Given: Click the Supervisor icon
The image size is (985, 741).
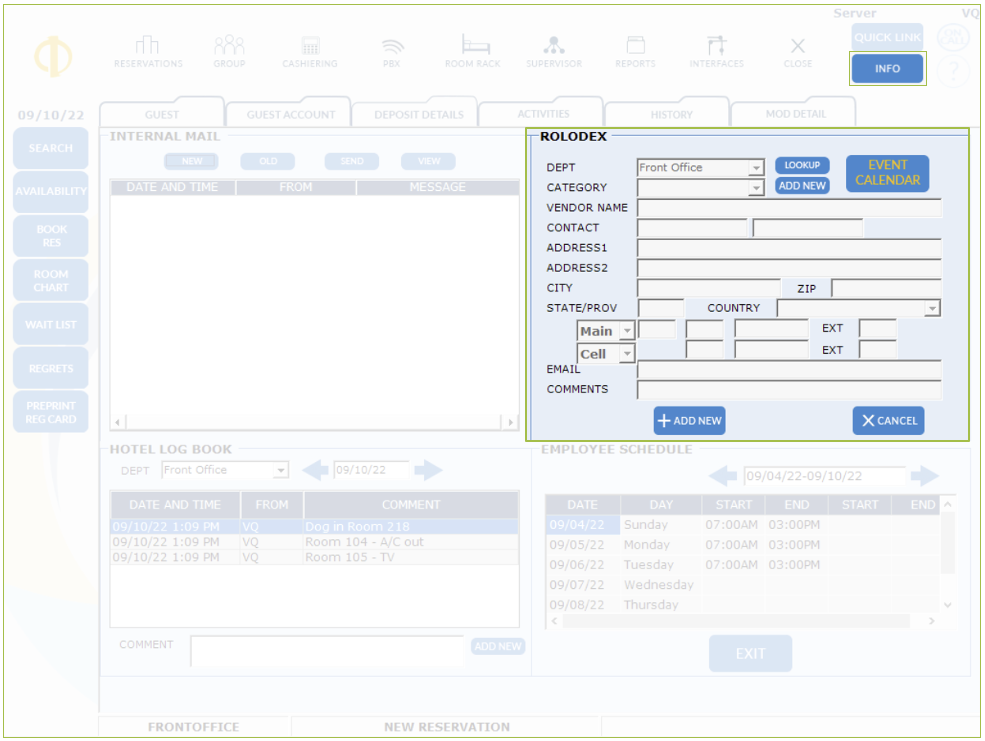Looking at the screenshot, I should click(554, 46).
